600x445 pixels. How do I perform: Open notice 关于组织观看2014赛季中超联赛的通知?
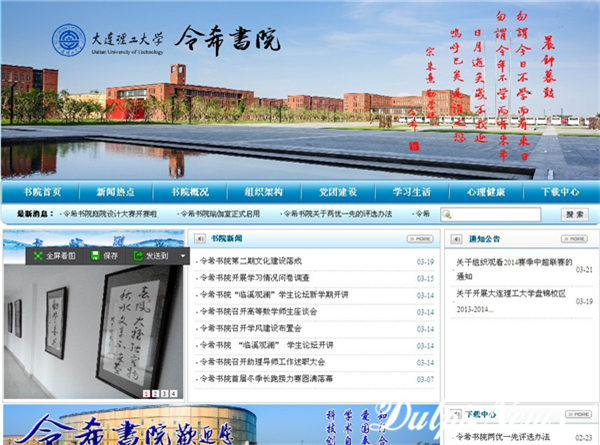click(514, 269)
